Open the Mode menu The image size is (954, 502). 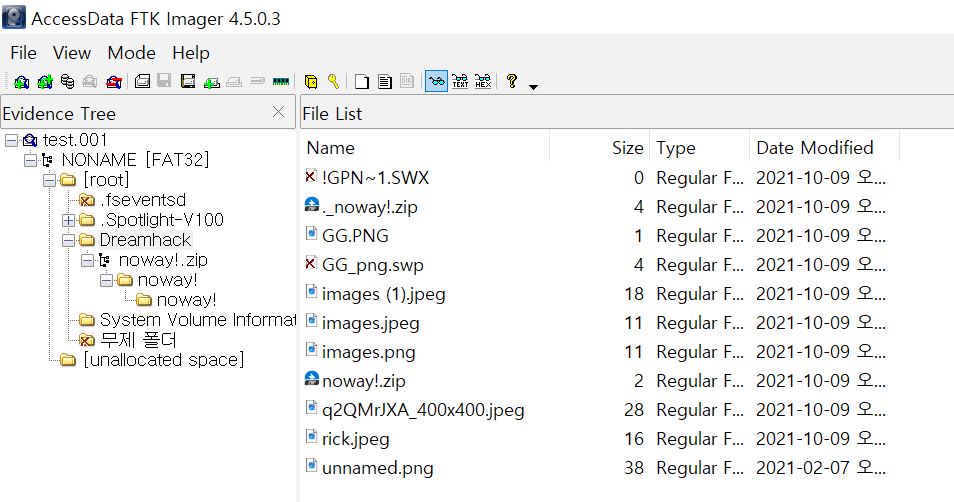tap(131, 53)
